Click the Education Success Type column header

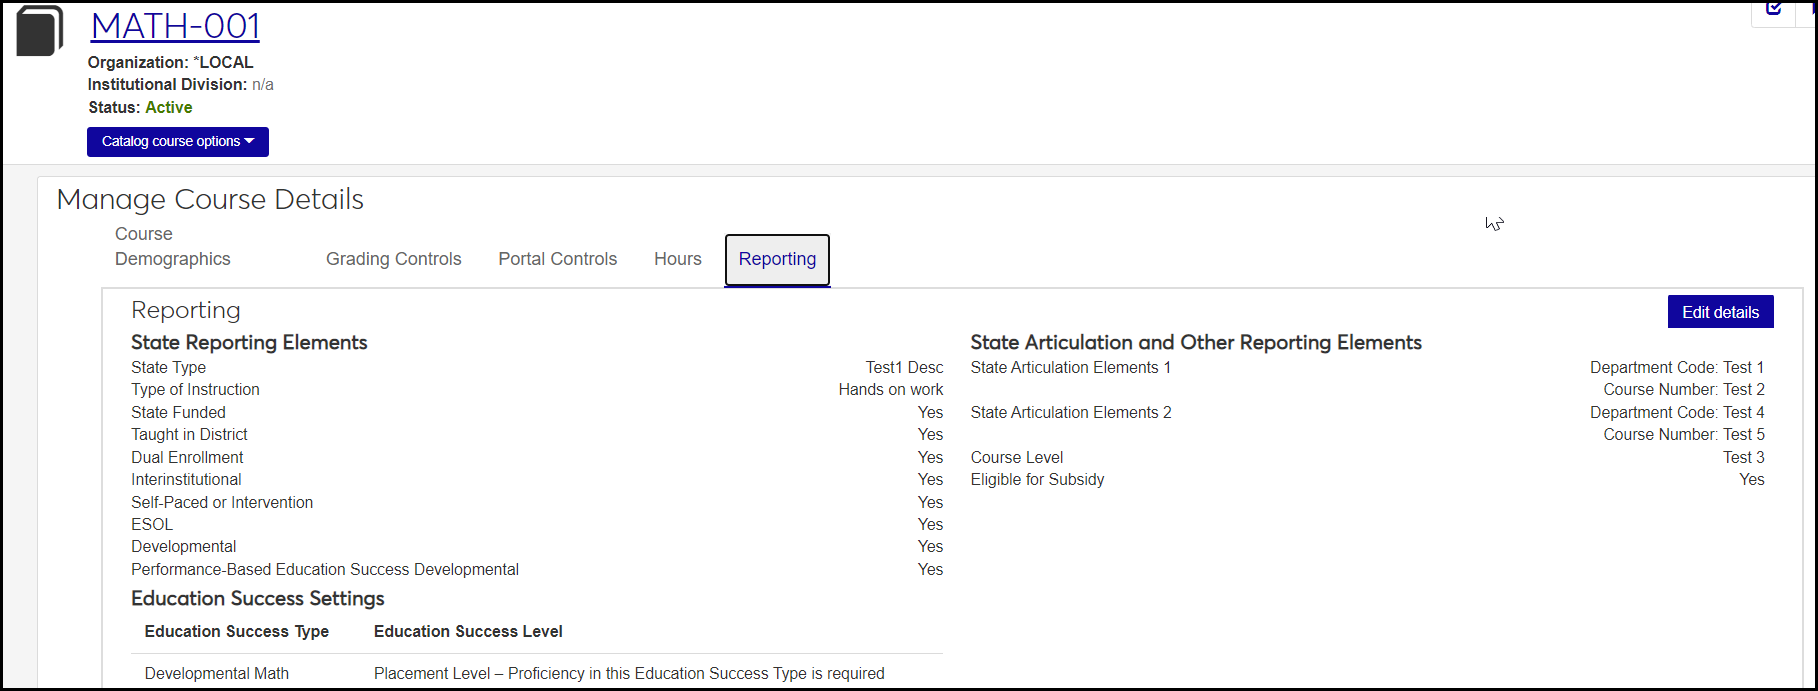[236, 632]
